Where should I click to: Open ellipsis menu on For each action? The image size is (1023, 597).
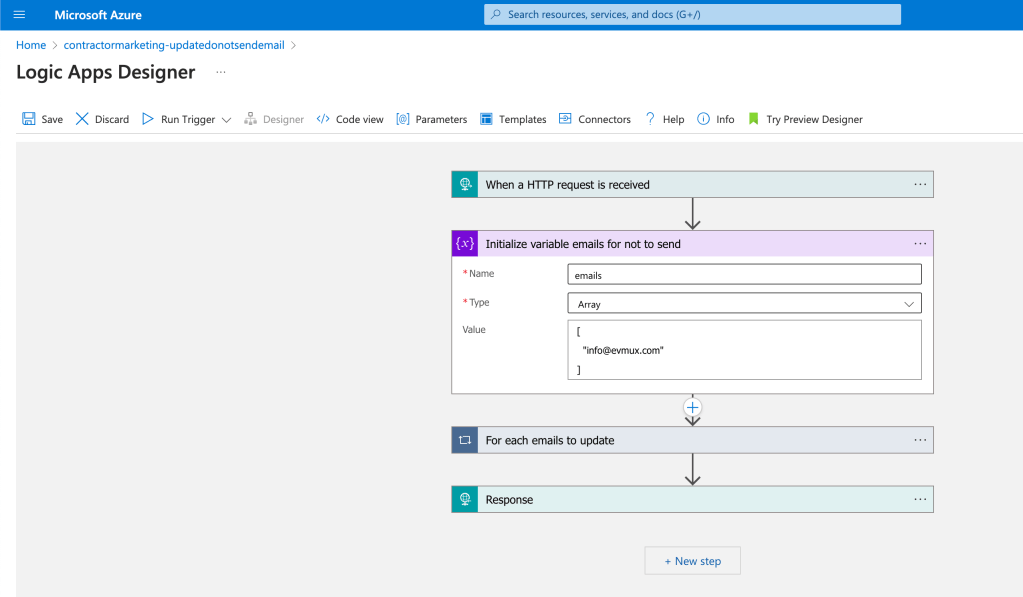coord(920,440)
